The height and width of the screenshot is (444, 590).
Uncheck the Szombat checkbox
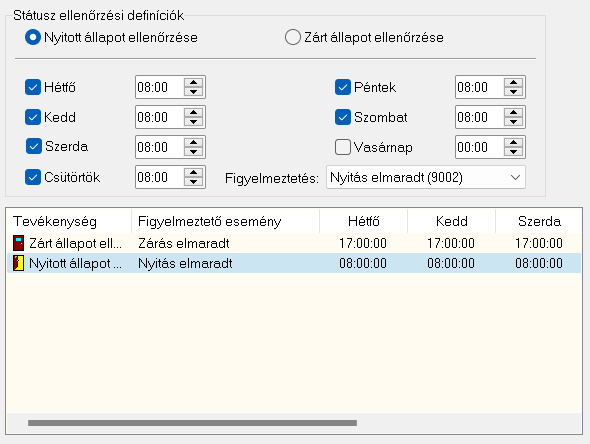[x=343, y=117]
